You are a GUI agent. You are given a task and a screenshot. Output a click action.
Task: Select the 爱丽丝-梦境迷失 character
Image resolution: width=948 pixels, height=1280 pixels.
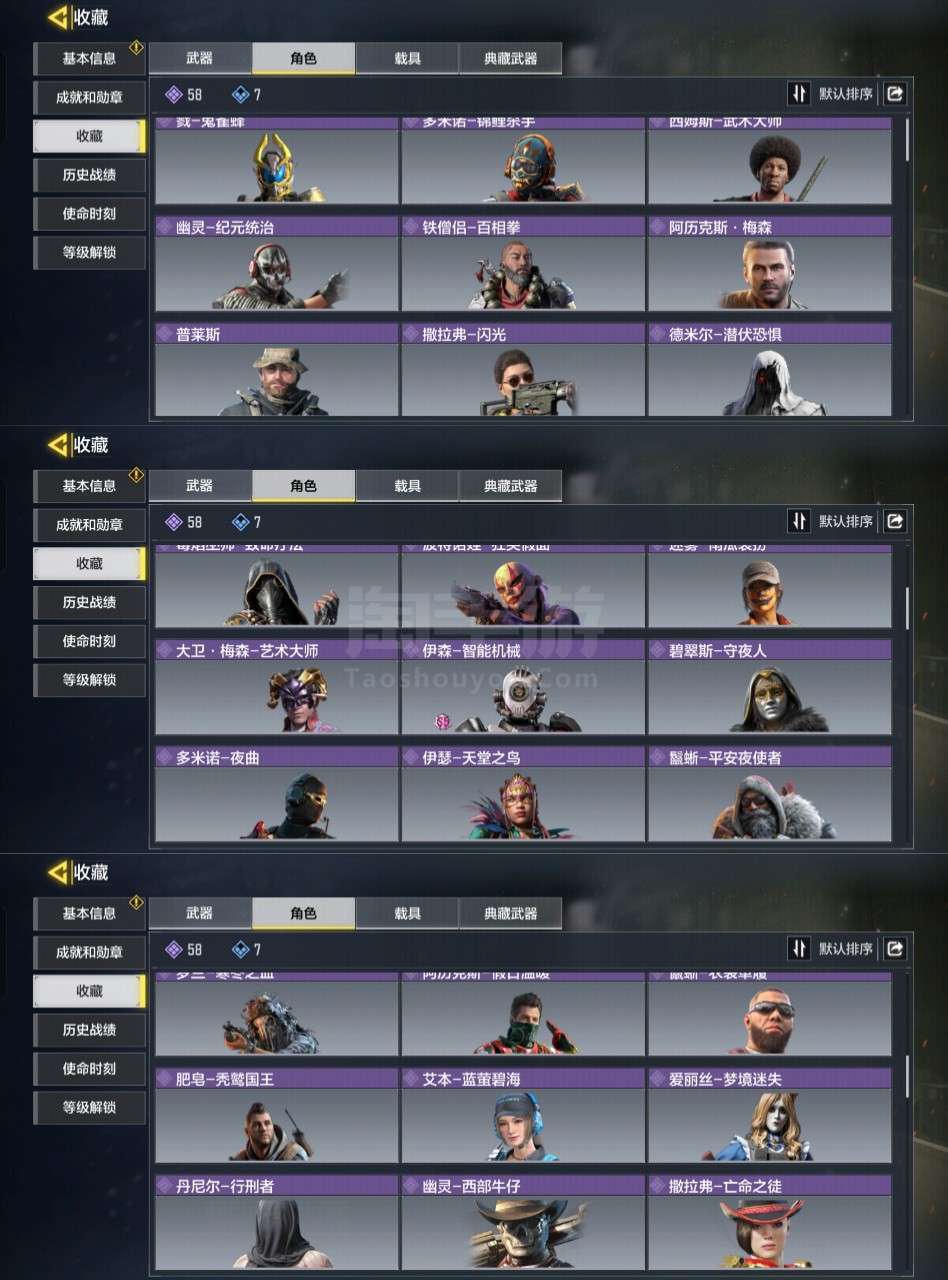(769, 1115)
